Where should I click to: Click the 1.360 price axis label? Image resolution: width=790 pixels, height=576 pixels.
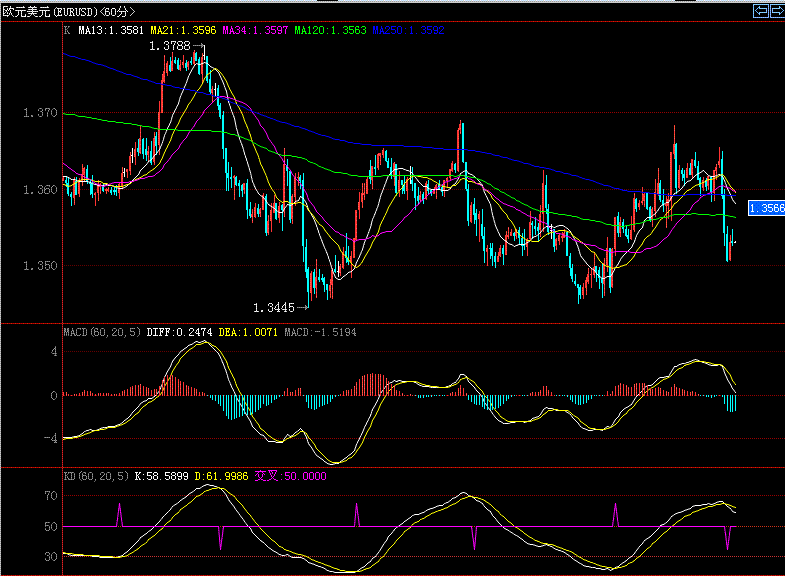[40, 189]
